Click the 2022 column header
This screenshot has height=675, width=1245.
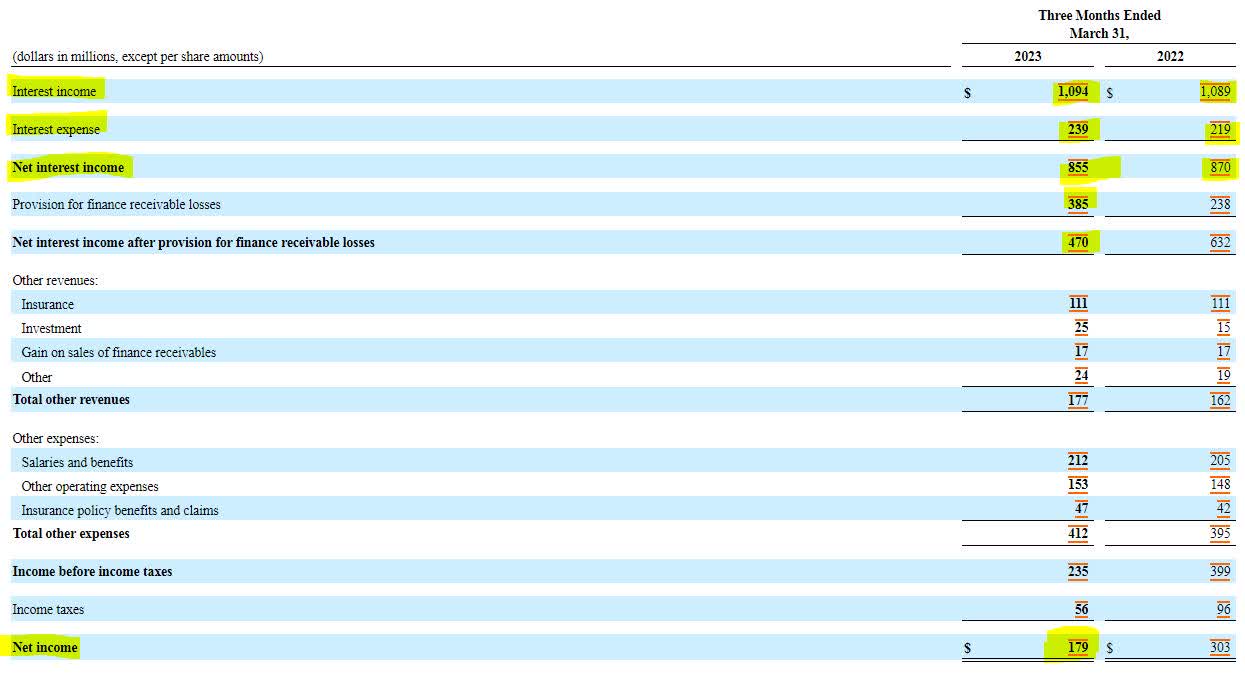[x=1170, y=56]
